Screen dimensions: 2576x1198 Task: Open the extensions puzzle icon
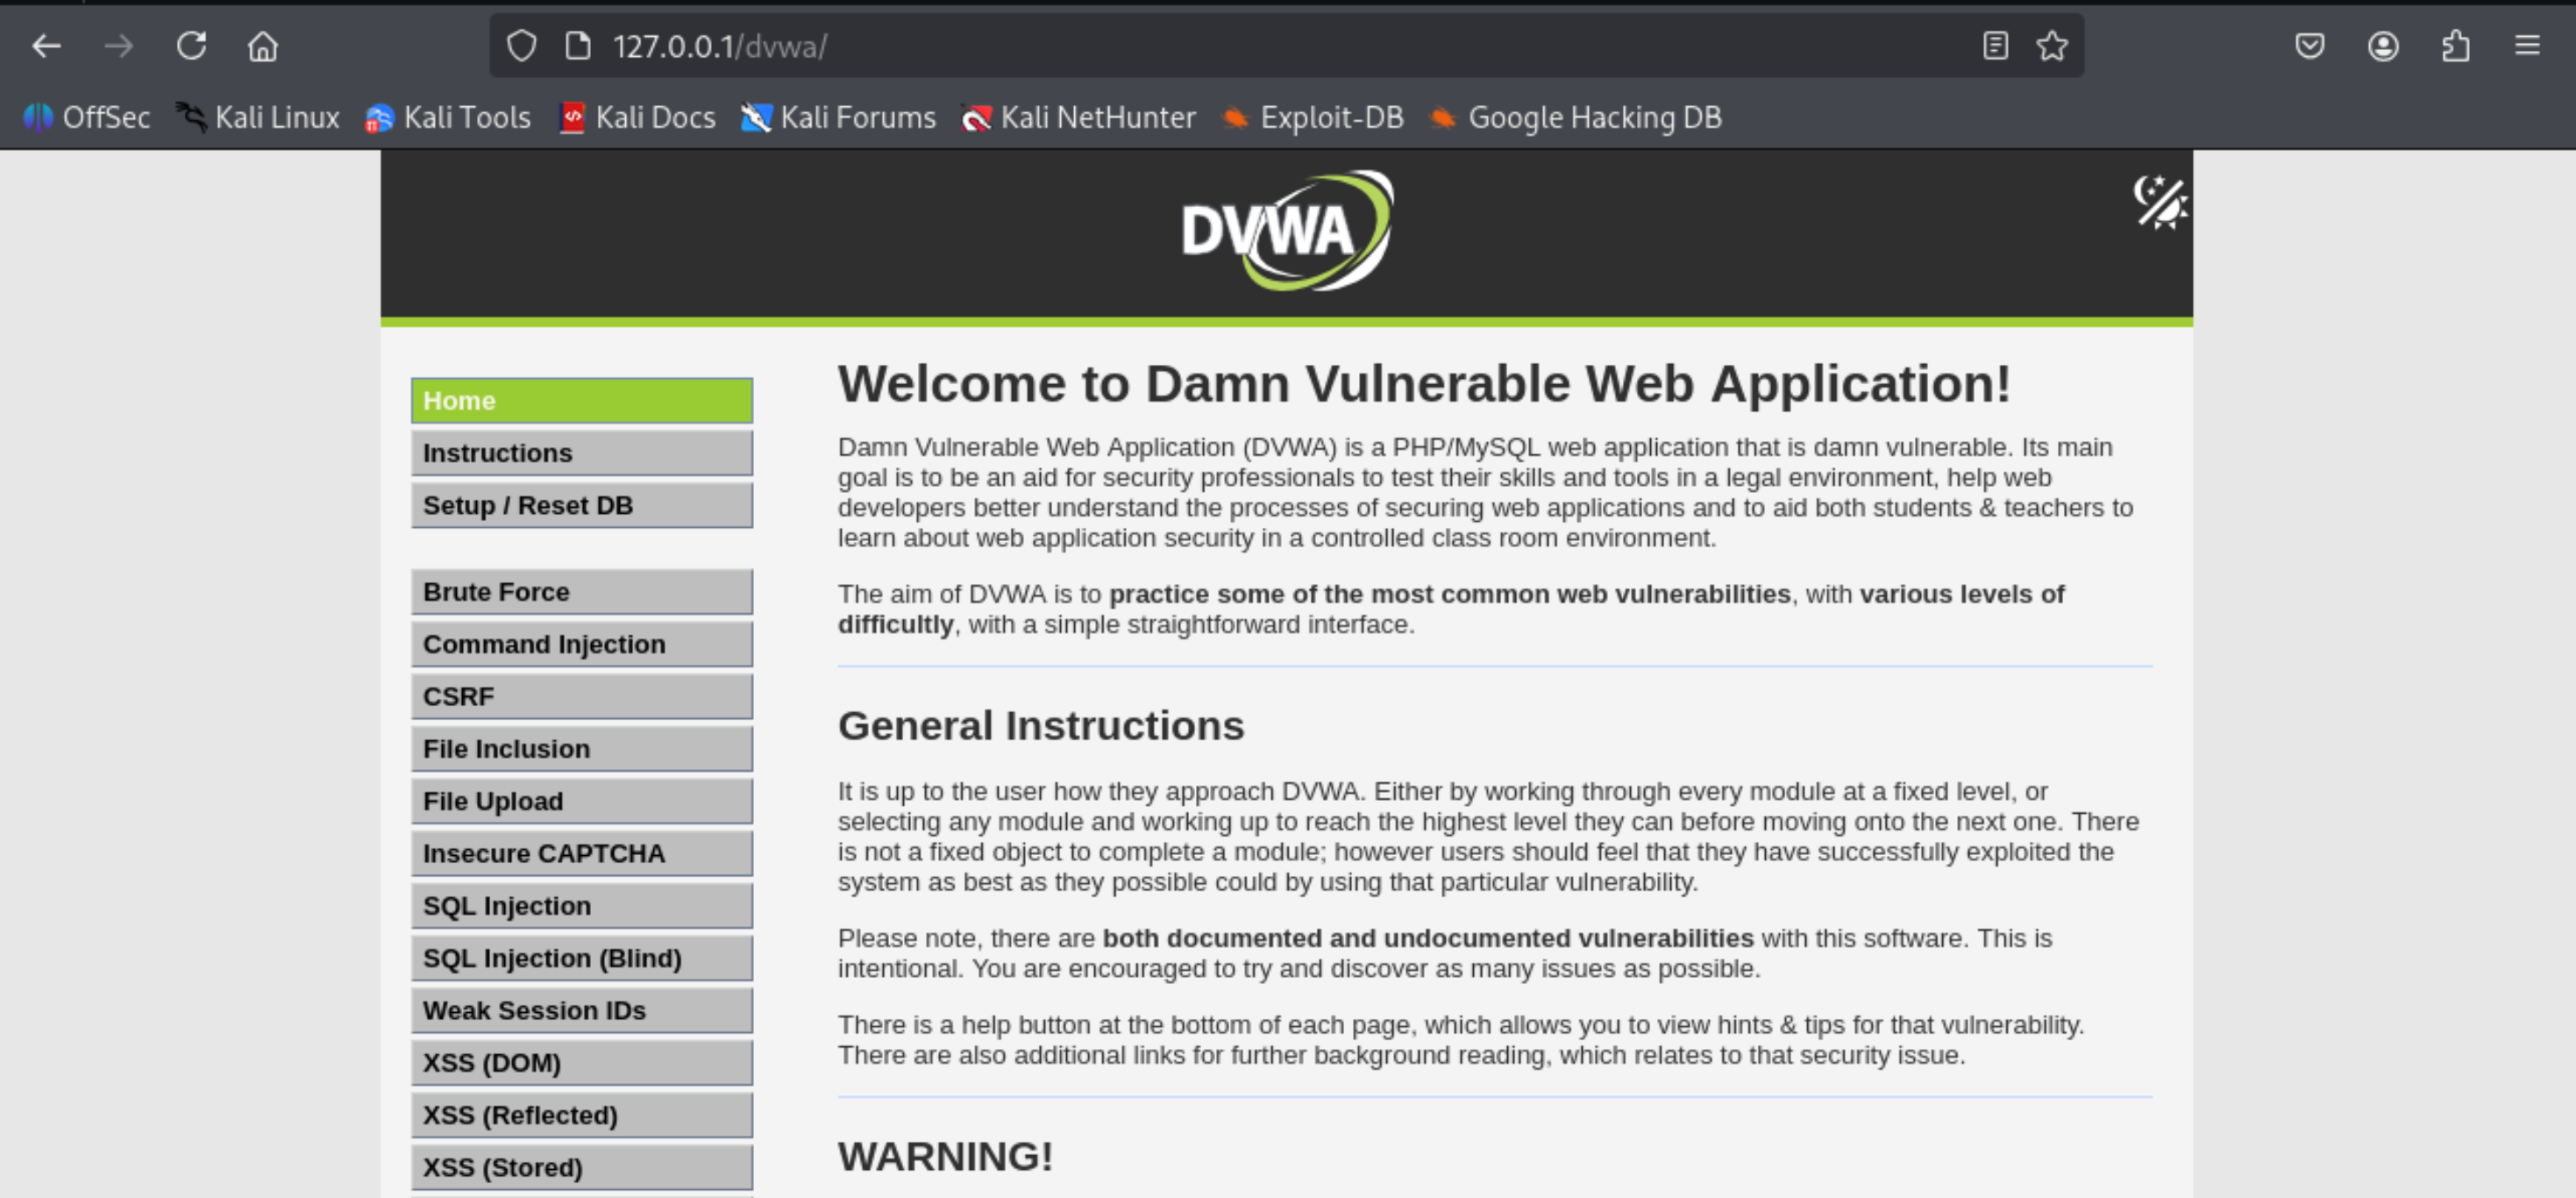point(2455,46)
